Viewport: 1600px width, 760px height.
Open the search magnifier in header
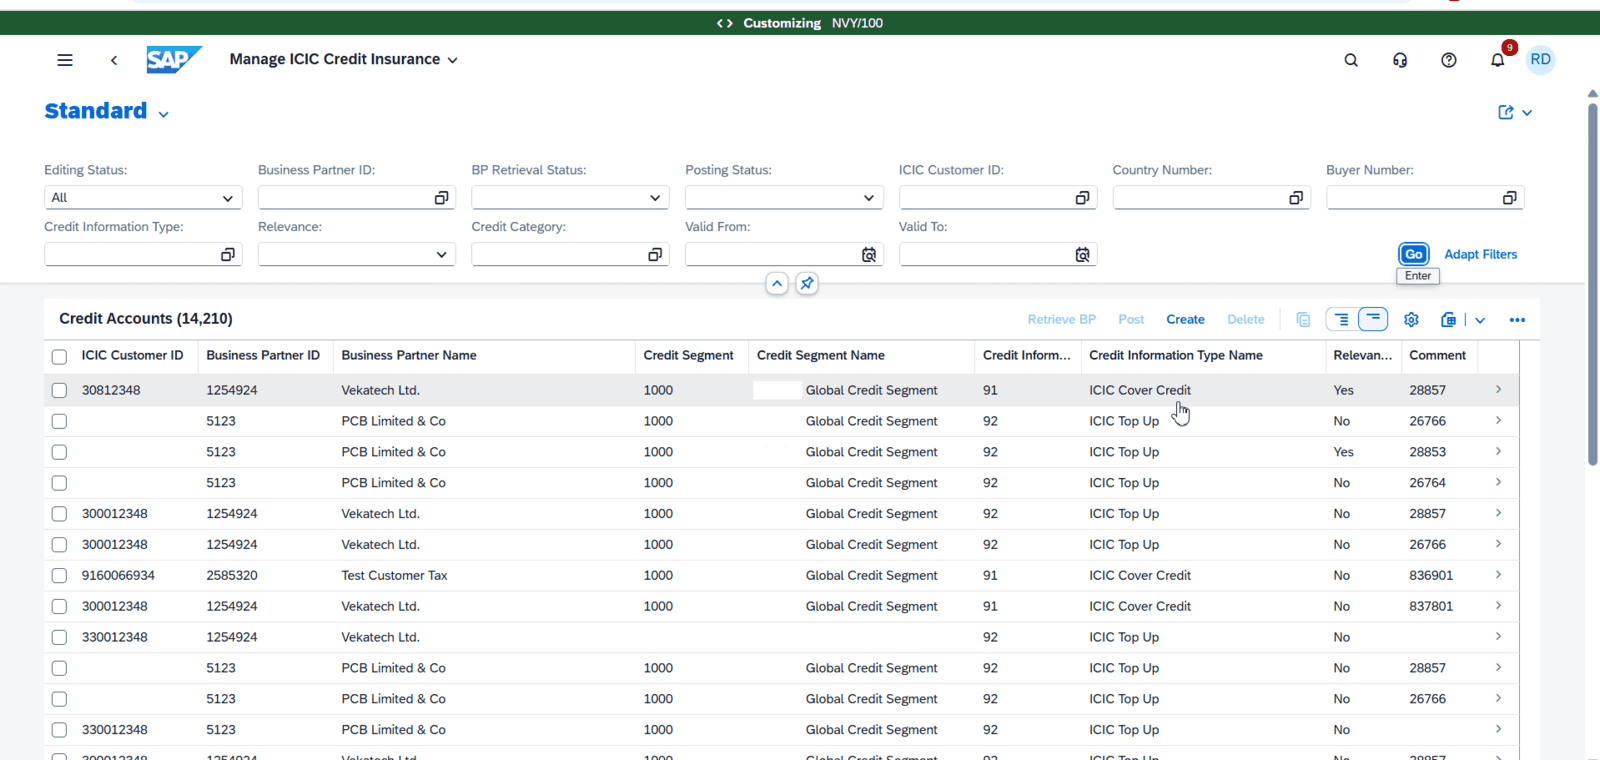[x=1351, y=60]
